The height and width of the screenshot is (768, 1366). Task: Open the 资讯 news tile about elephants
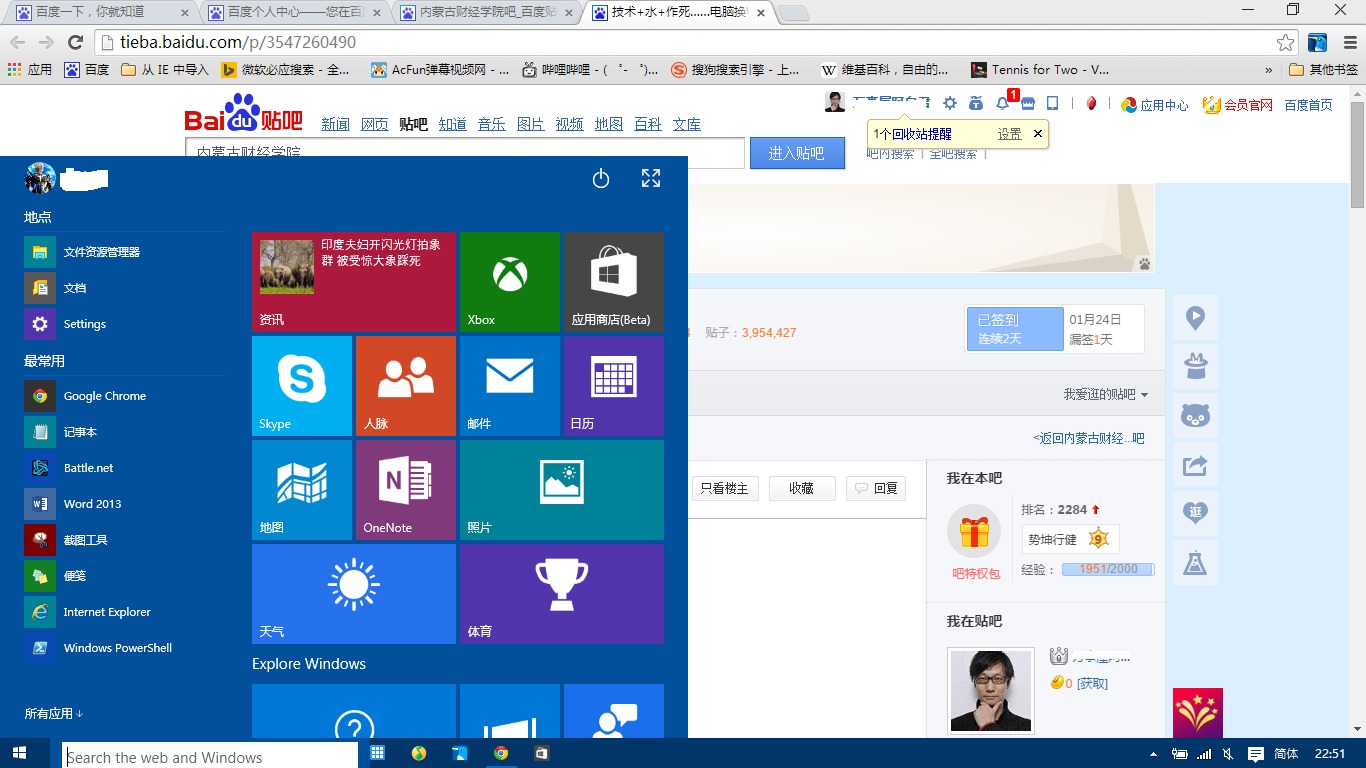[x=354, y=282]
